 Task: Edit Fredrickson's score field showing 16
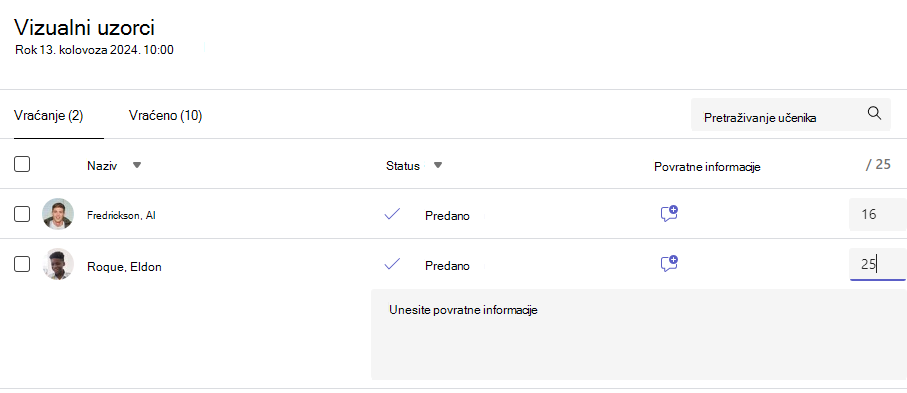tap(877, 214)
